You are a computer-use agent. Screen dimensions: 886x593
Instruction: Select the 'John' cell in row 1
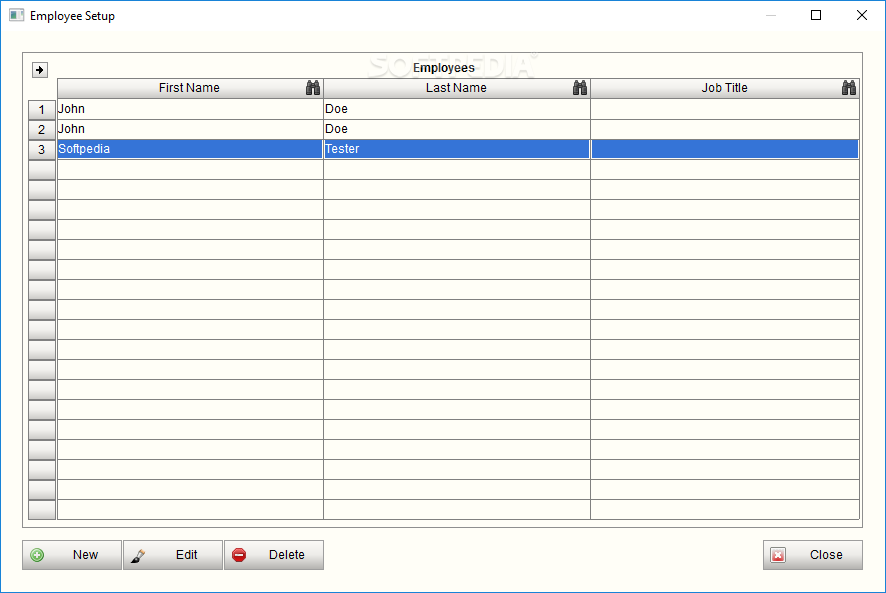click(x=190, y=109)
